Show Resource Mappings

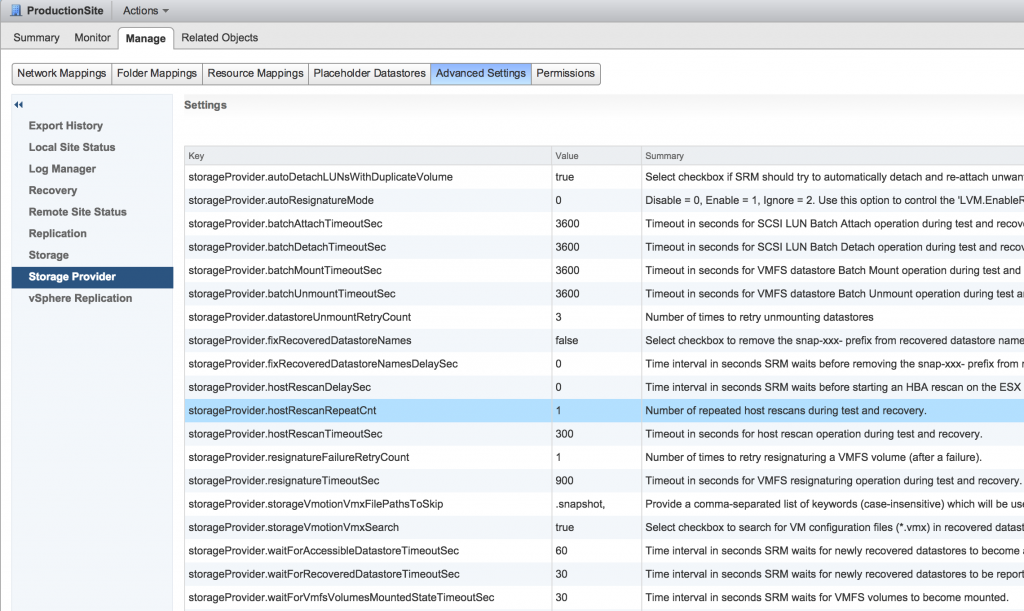pyautogui.click(x=254, y=73)
